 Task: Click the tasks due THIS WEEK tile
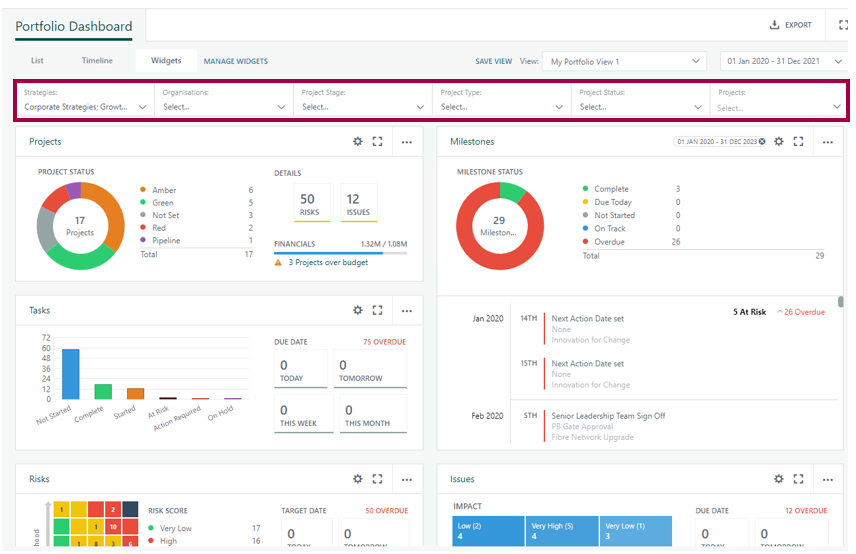pos(304,414)
